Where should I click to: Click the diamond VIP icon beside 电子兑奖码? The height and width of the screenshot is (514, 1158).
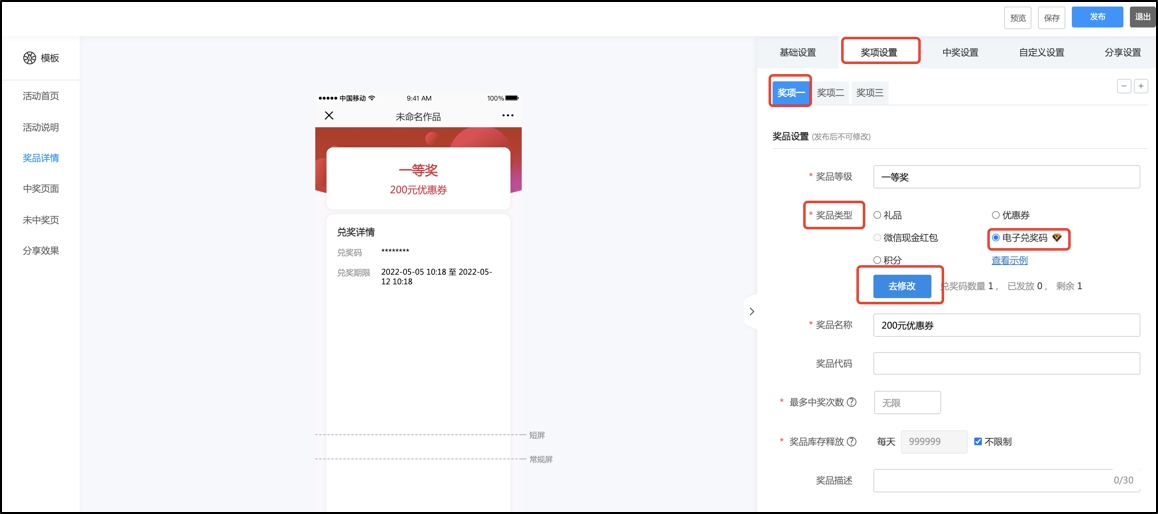tap(1056, 238)
